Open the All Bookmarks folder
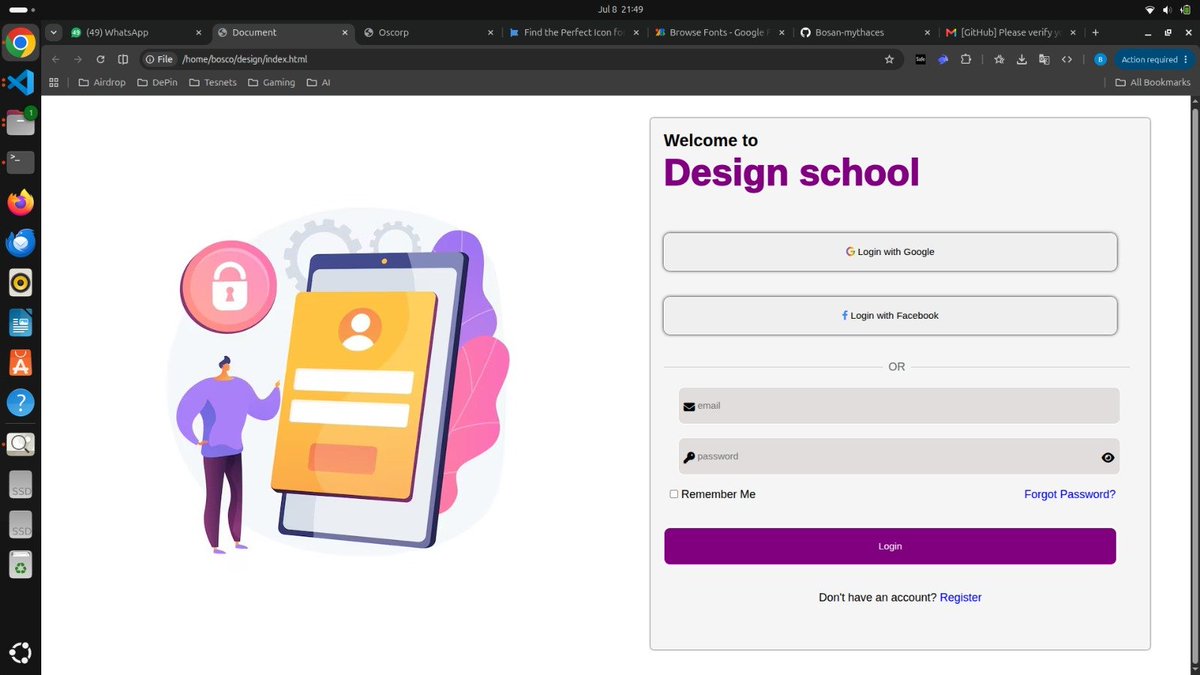 [1153, 82]
